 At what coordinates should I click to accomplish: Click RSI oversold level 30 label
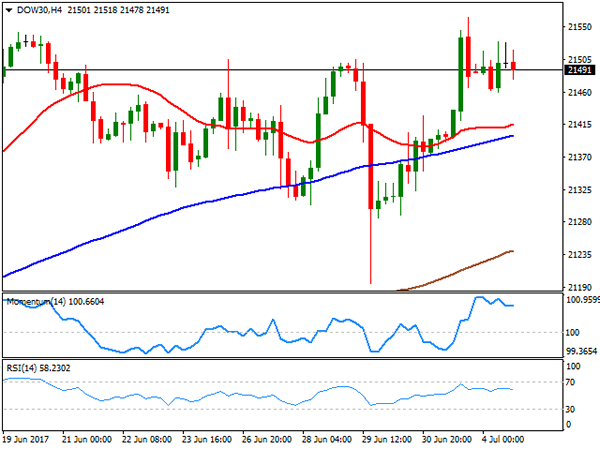pos(570,409)
